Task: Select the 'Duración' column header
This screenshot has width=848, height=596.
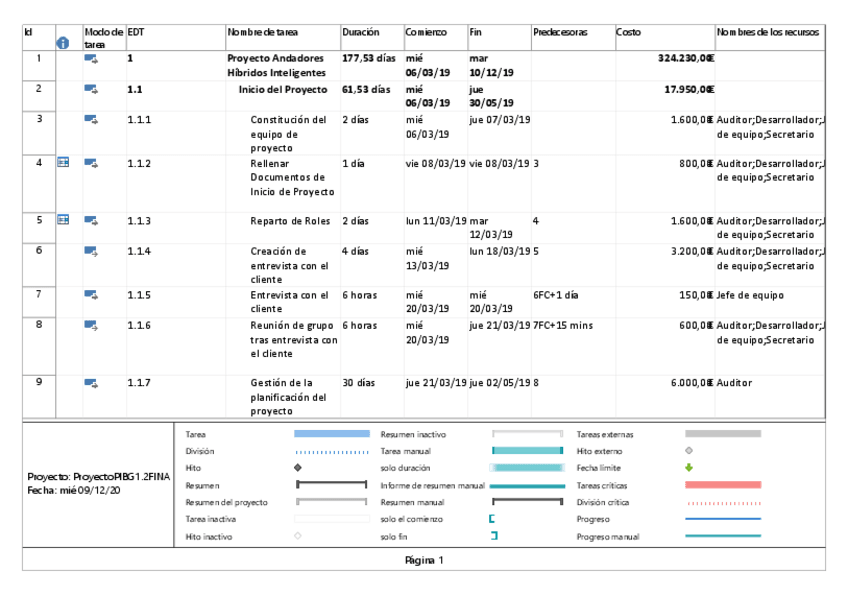Action: pos(360,33)
